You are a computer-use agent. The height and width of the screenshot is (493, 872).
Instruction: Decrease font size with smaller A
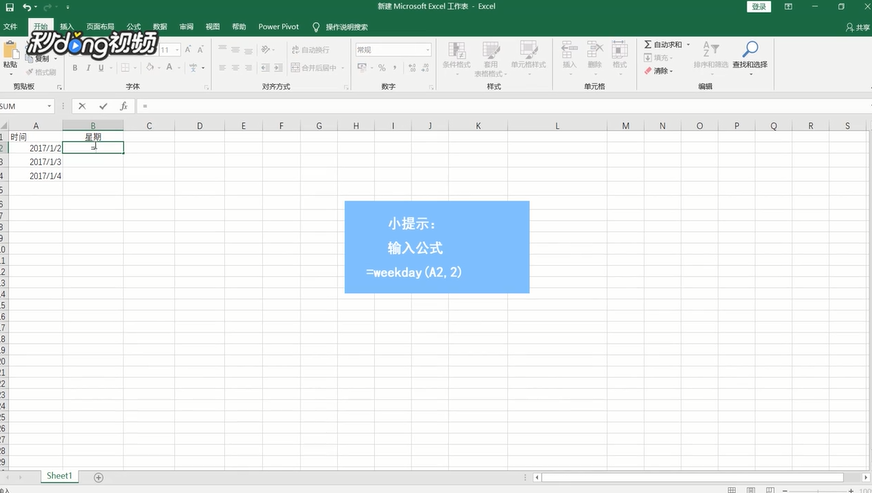pos(200,50)
